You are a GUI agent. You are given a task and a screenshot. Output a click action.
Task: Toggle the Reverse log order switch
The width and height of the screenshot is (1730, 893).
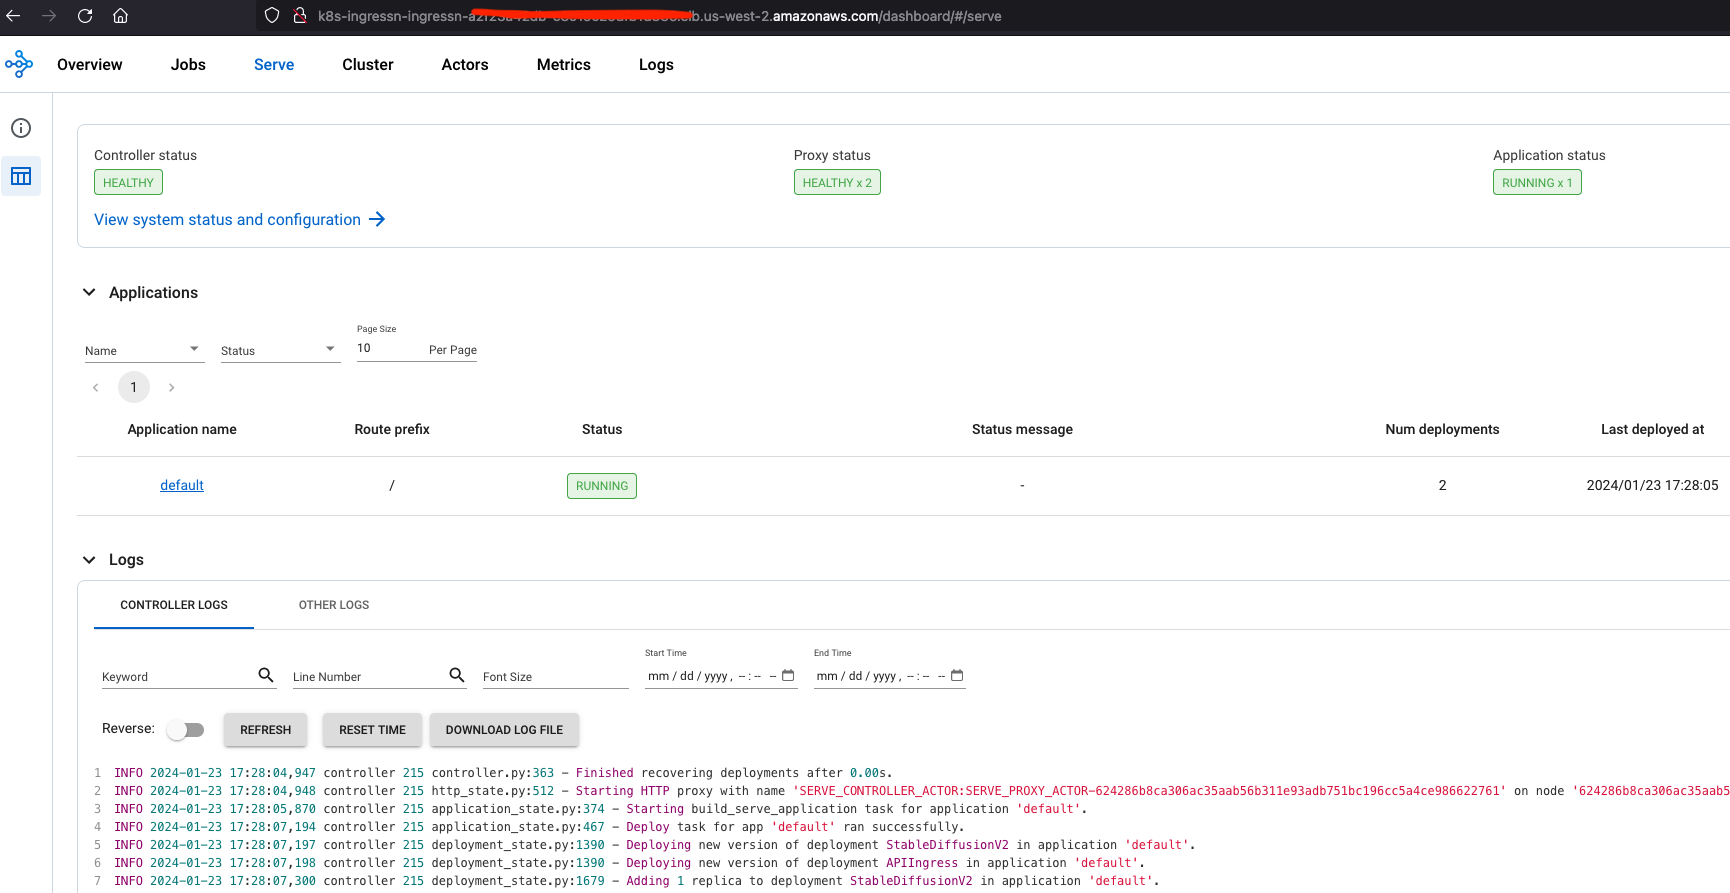pyautogui.click(x=185, y=730)
